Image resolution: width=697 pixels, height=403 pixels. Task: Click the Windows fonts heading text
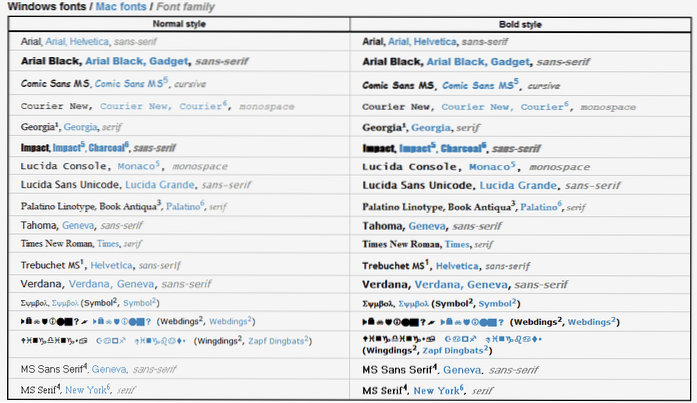[x=38, y=7]
